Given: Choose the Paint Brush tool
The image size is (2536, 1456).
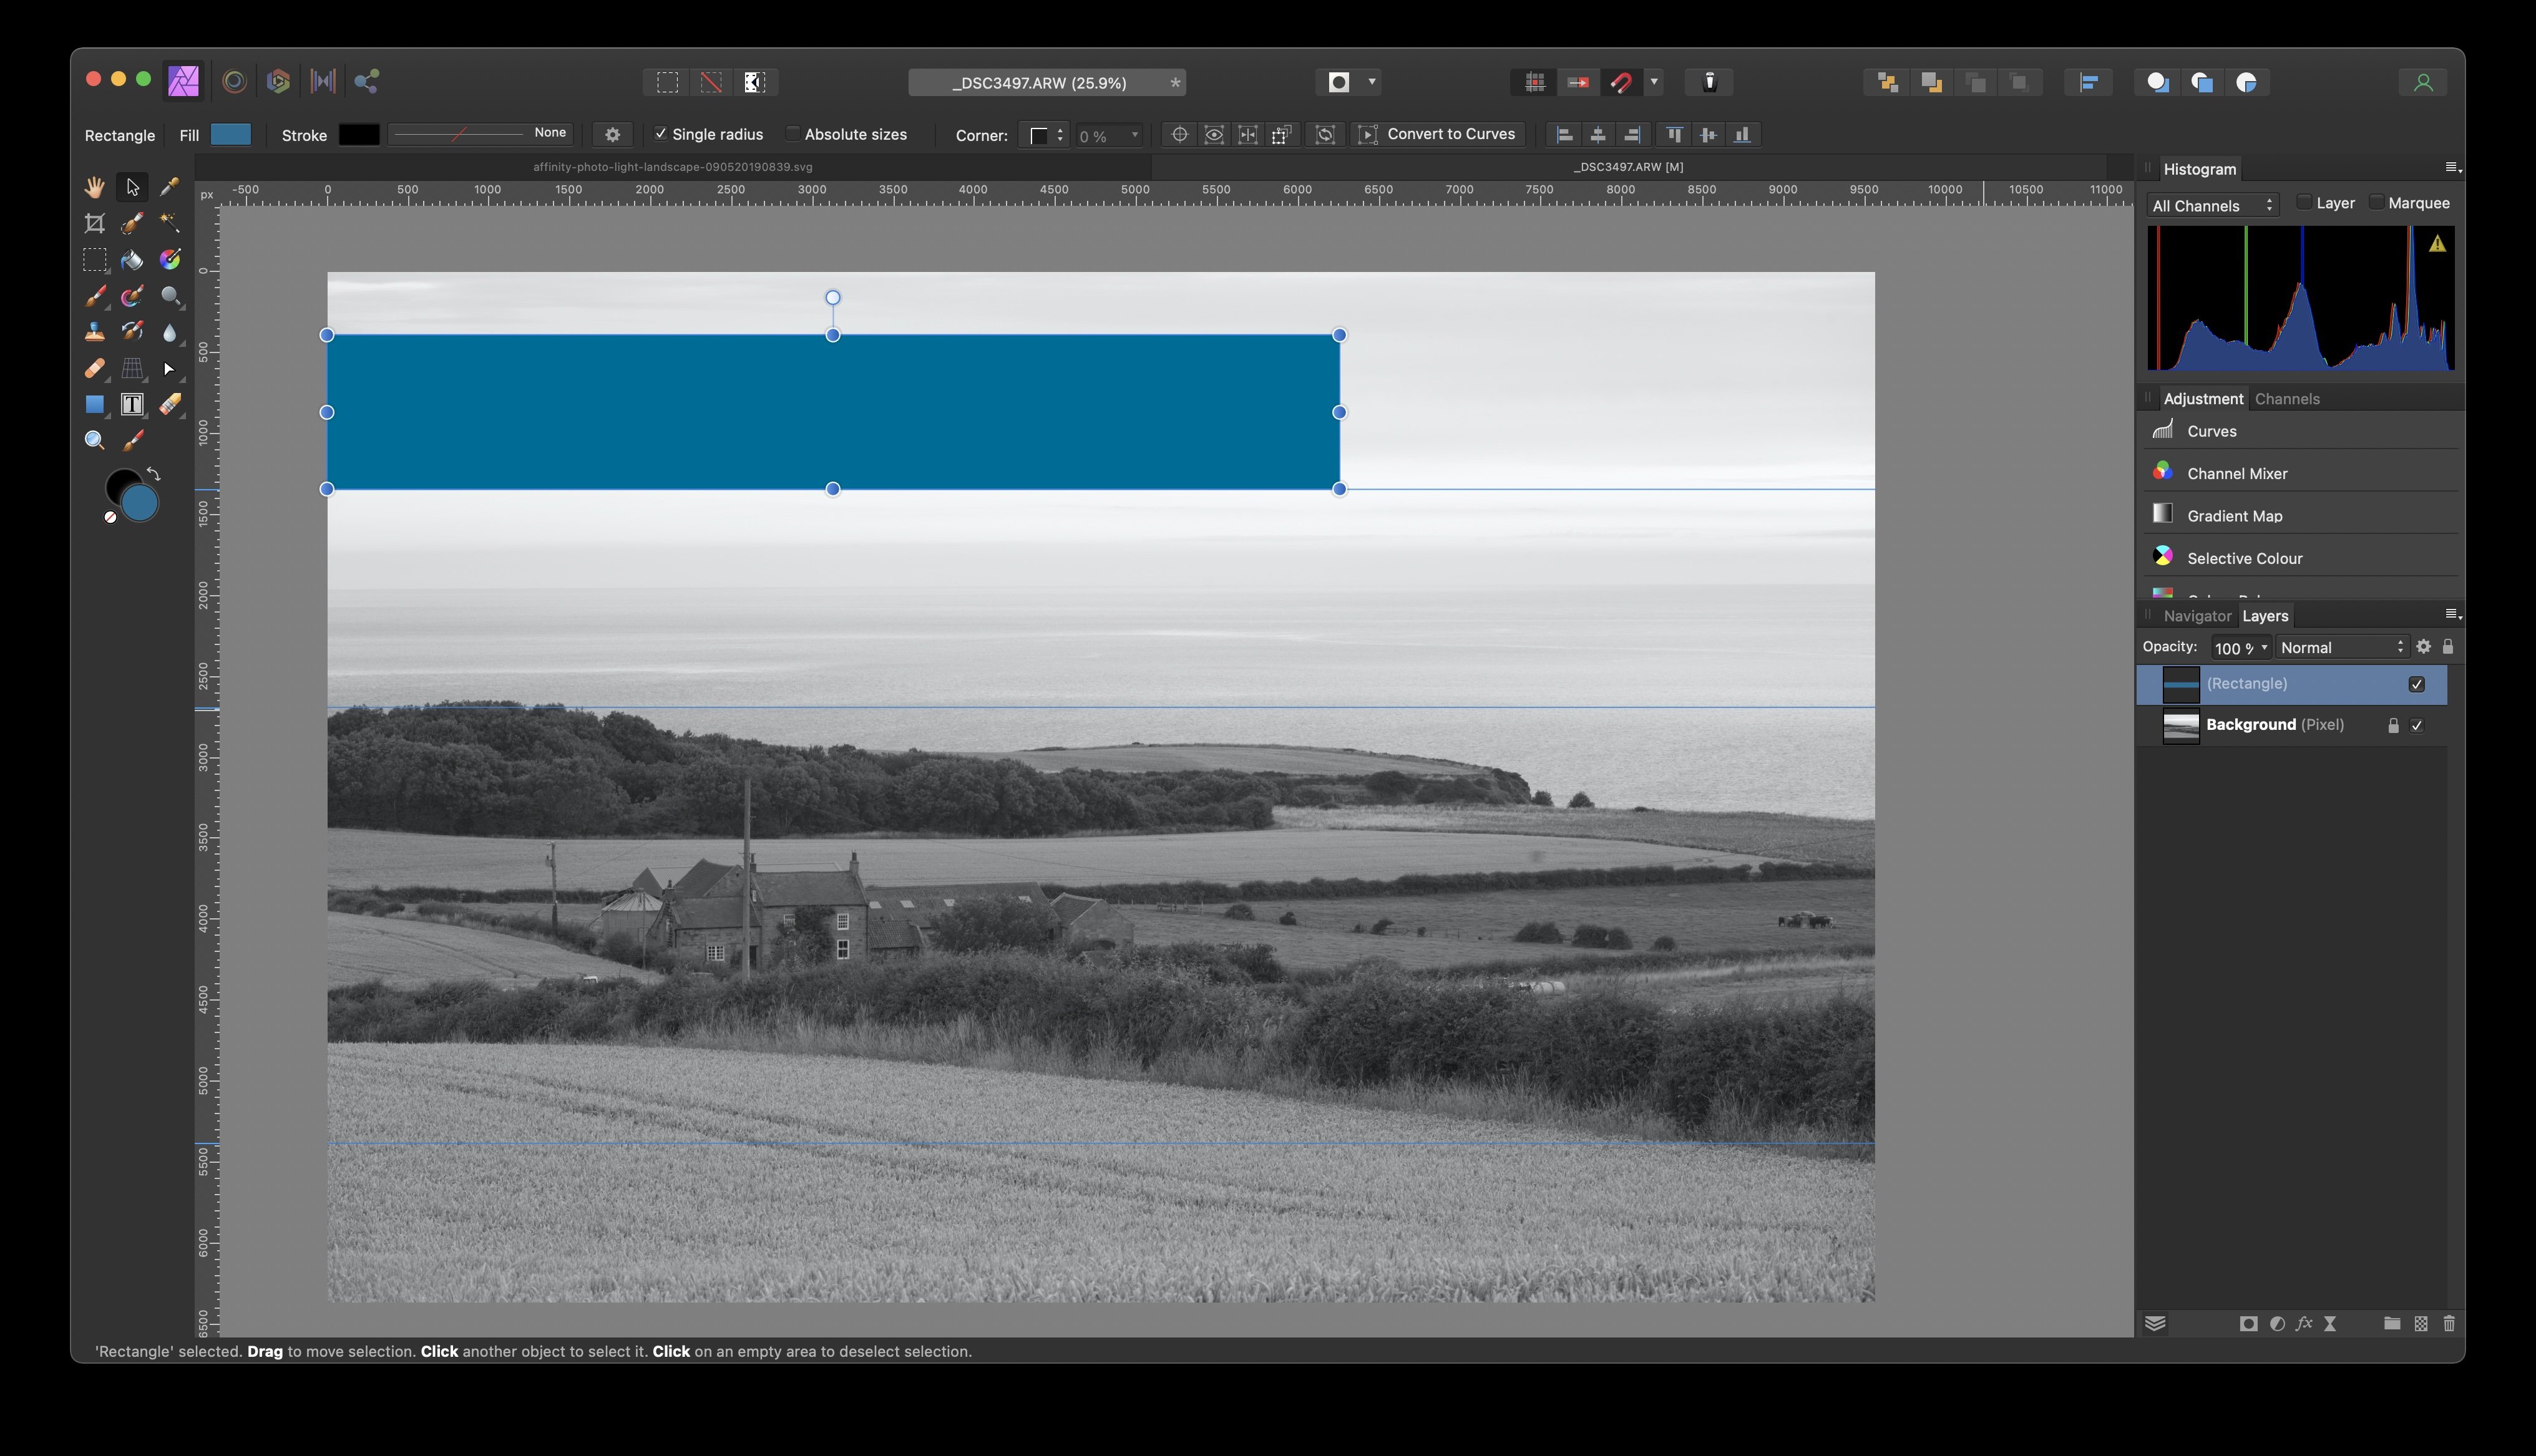Looking at the screenshot, I should click(94, 296).
